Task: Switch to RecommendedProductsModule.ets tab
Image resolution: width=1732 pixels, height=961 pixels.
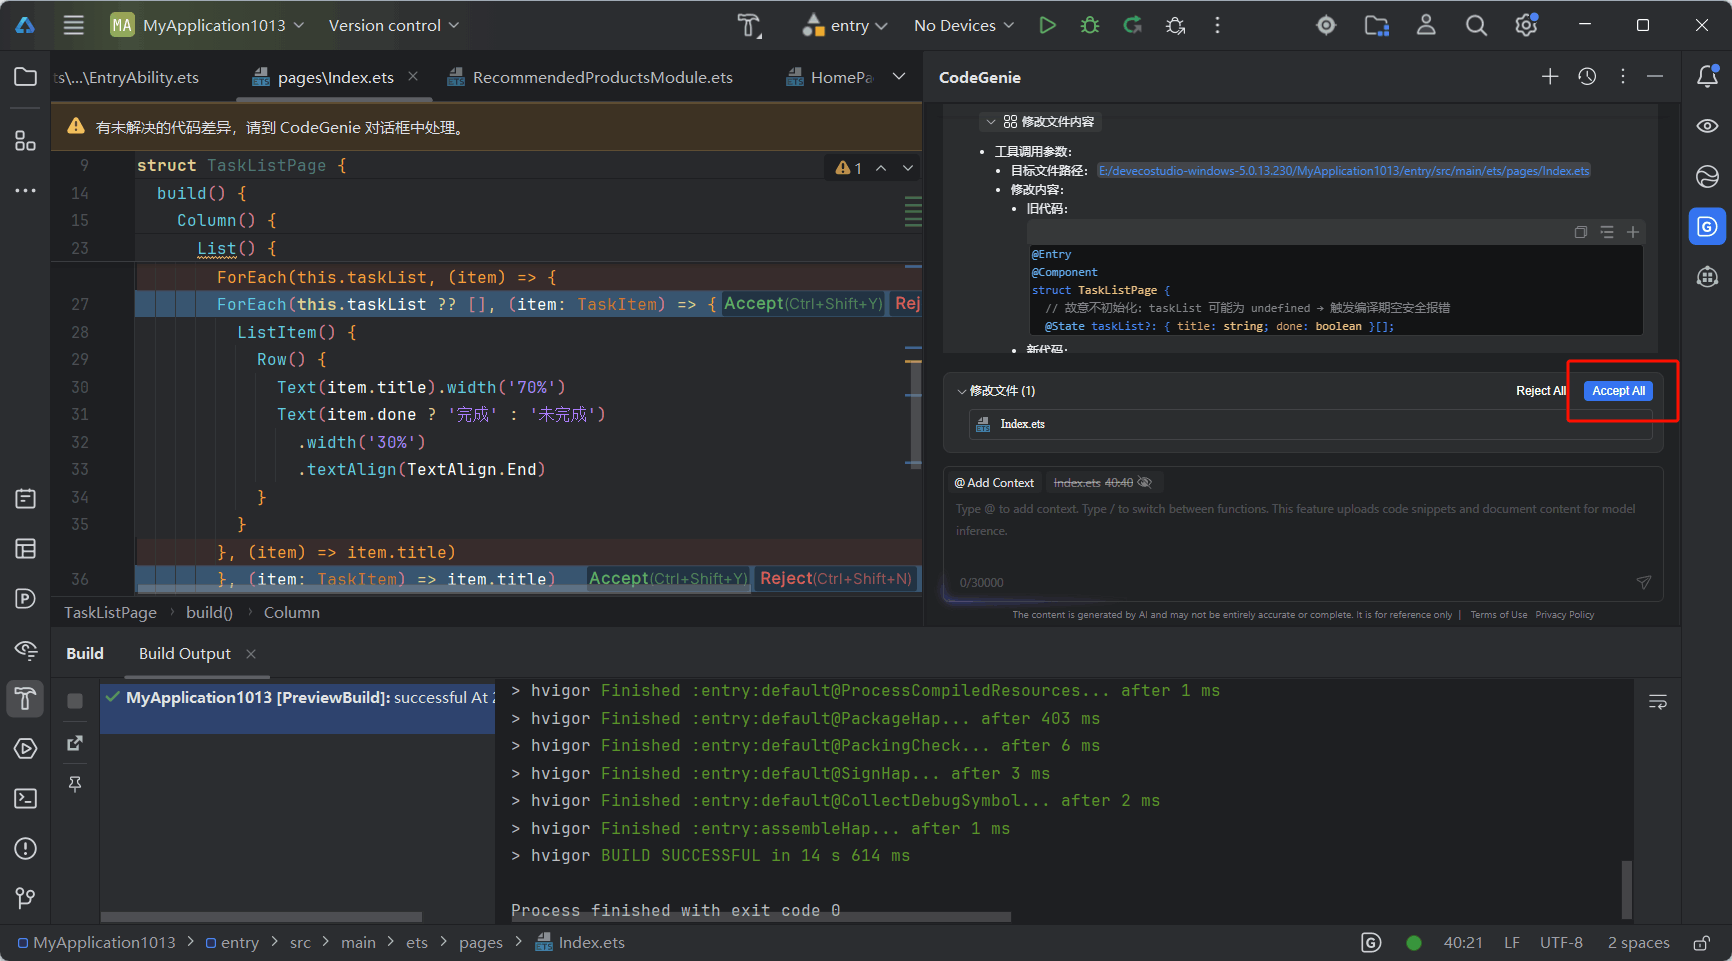Action: click(x=590, y=77)
